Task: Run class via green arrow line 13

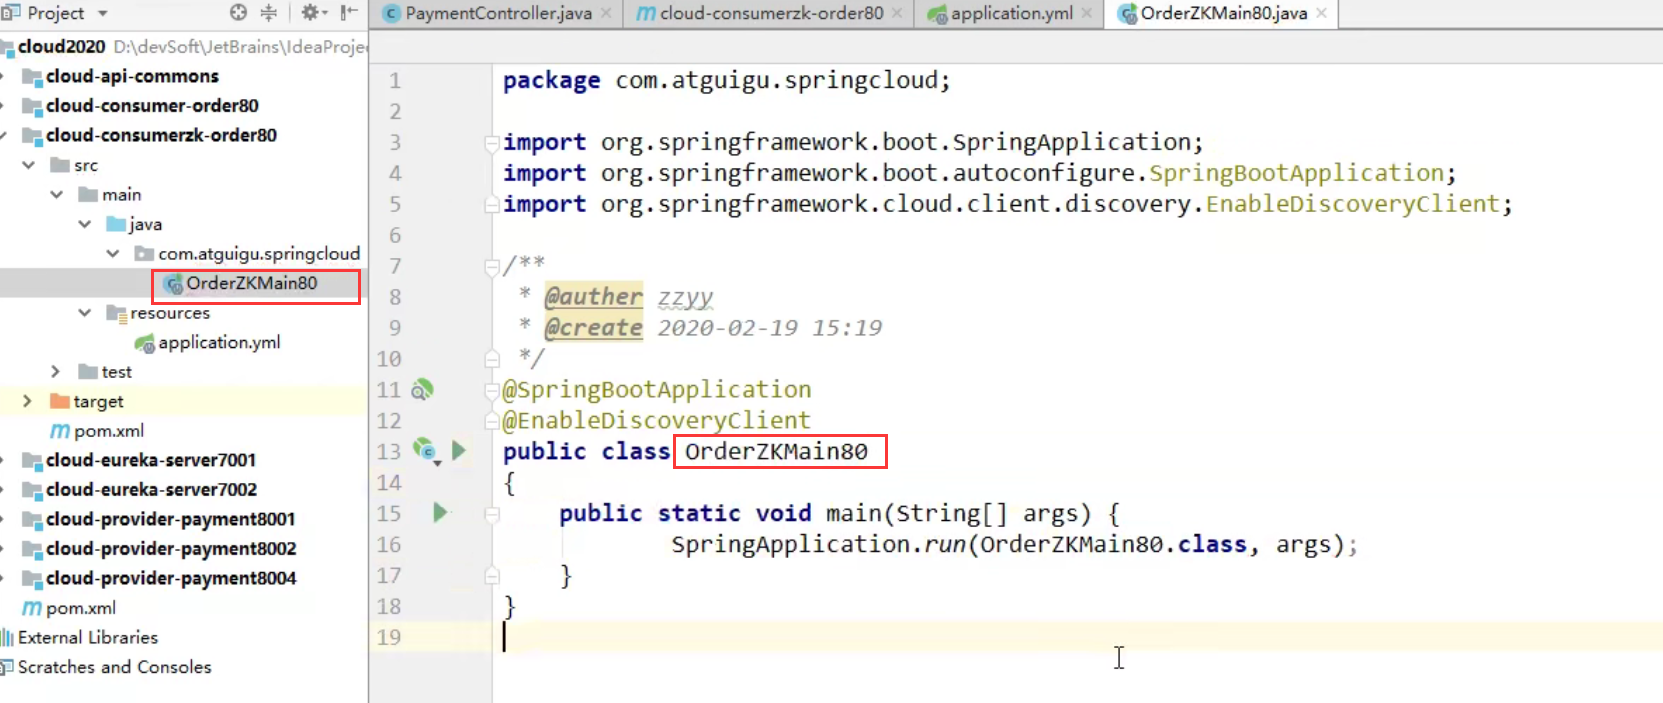Action: (x=459, y=451)
